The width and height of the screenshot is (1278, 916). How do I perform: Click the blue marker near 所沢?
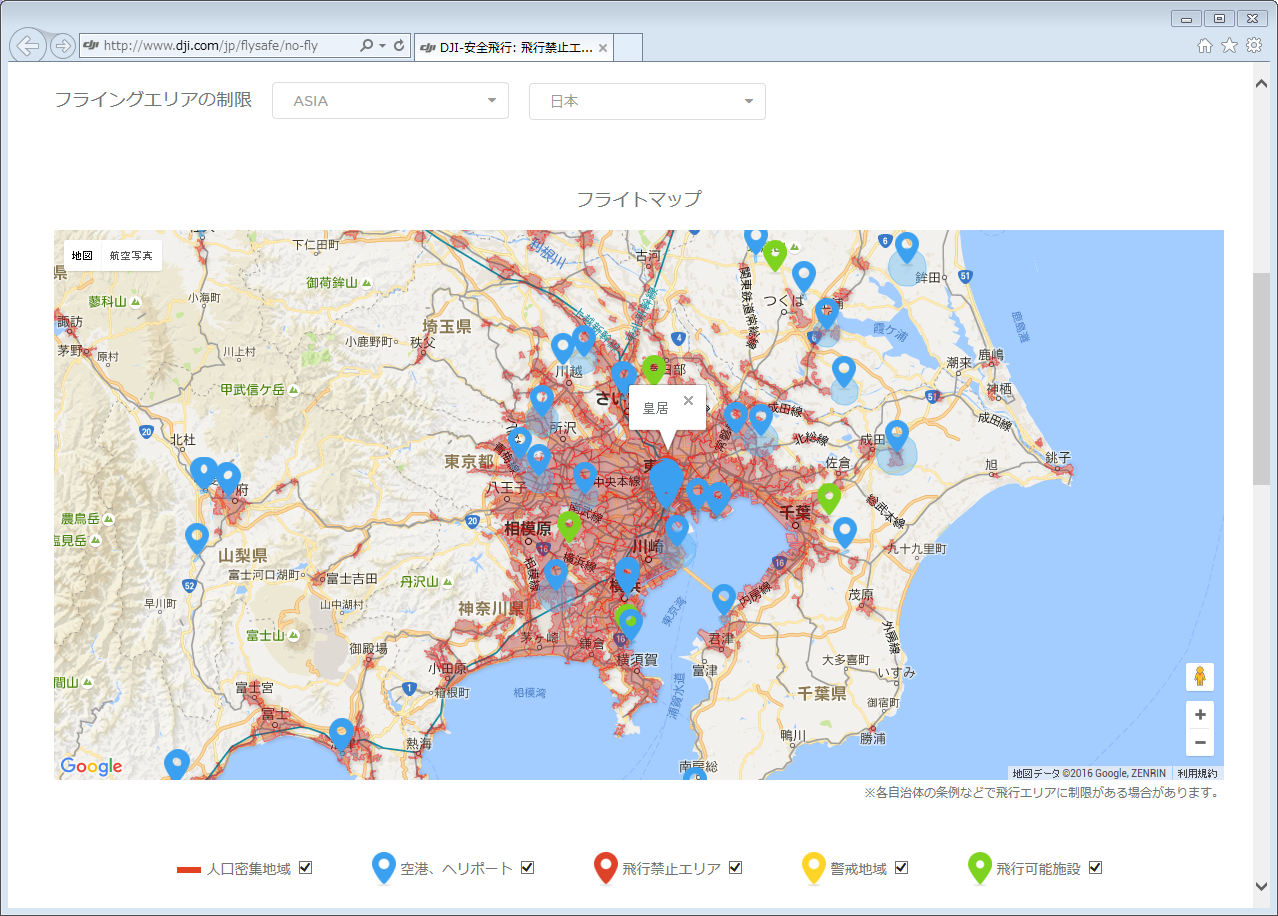pyautogui.click(x=542, y=401)
